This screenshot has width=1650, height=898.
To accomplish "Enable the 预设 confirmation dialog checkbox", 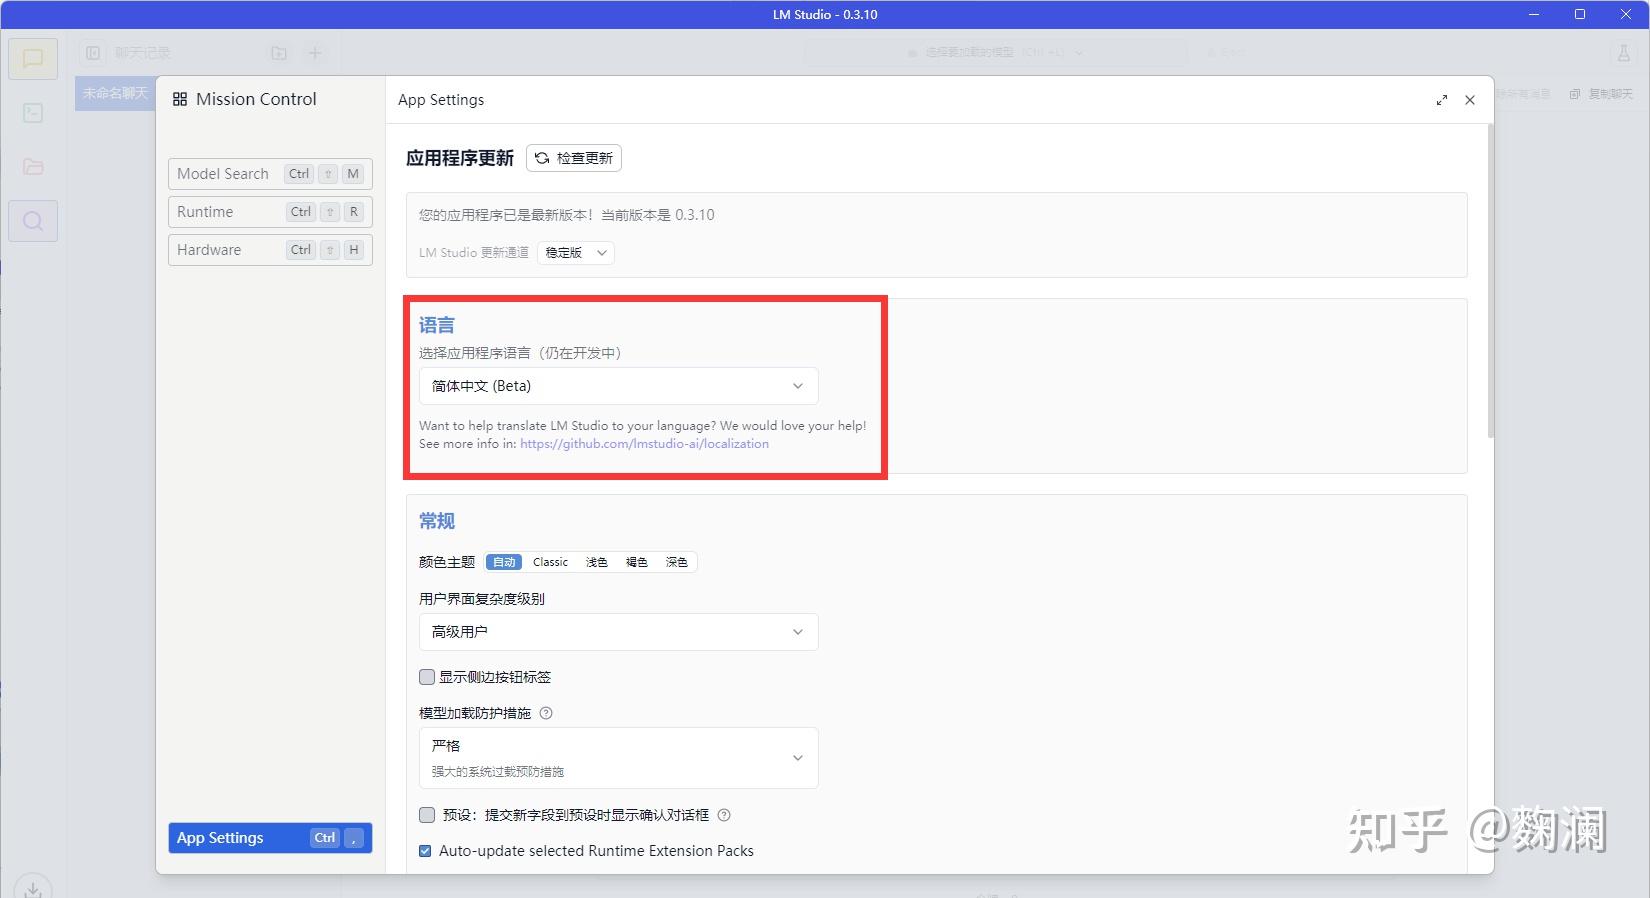I will click(427, 815).
